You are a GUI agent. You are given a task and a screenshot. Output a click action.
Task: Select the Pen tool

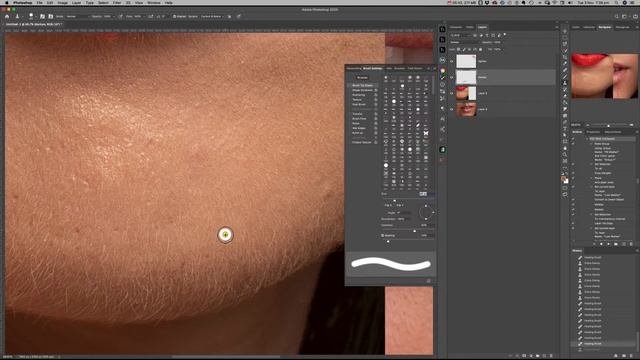pos(565,122)
